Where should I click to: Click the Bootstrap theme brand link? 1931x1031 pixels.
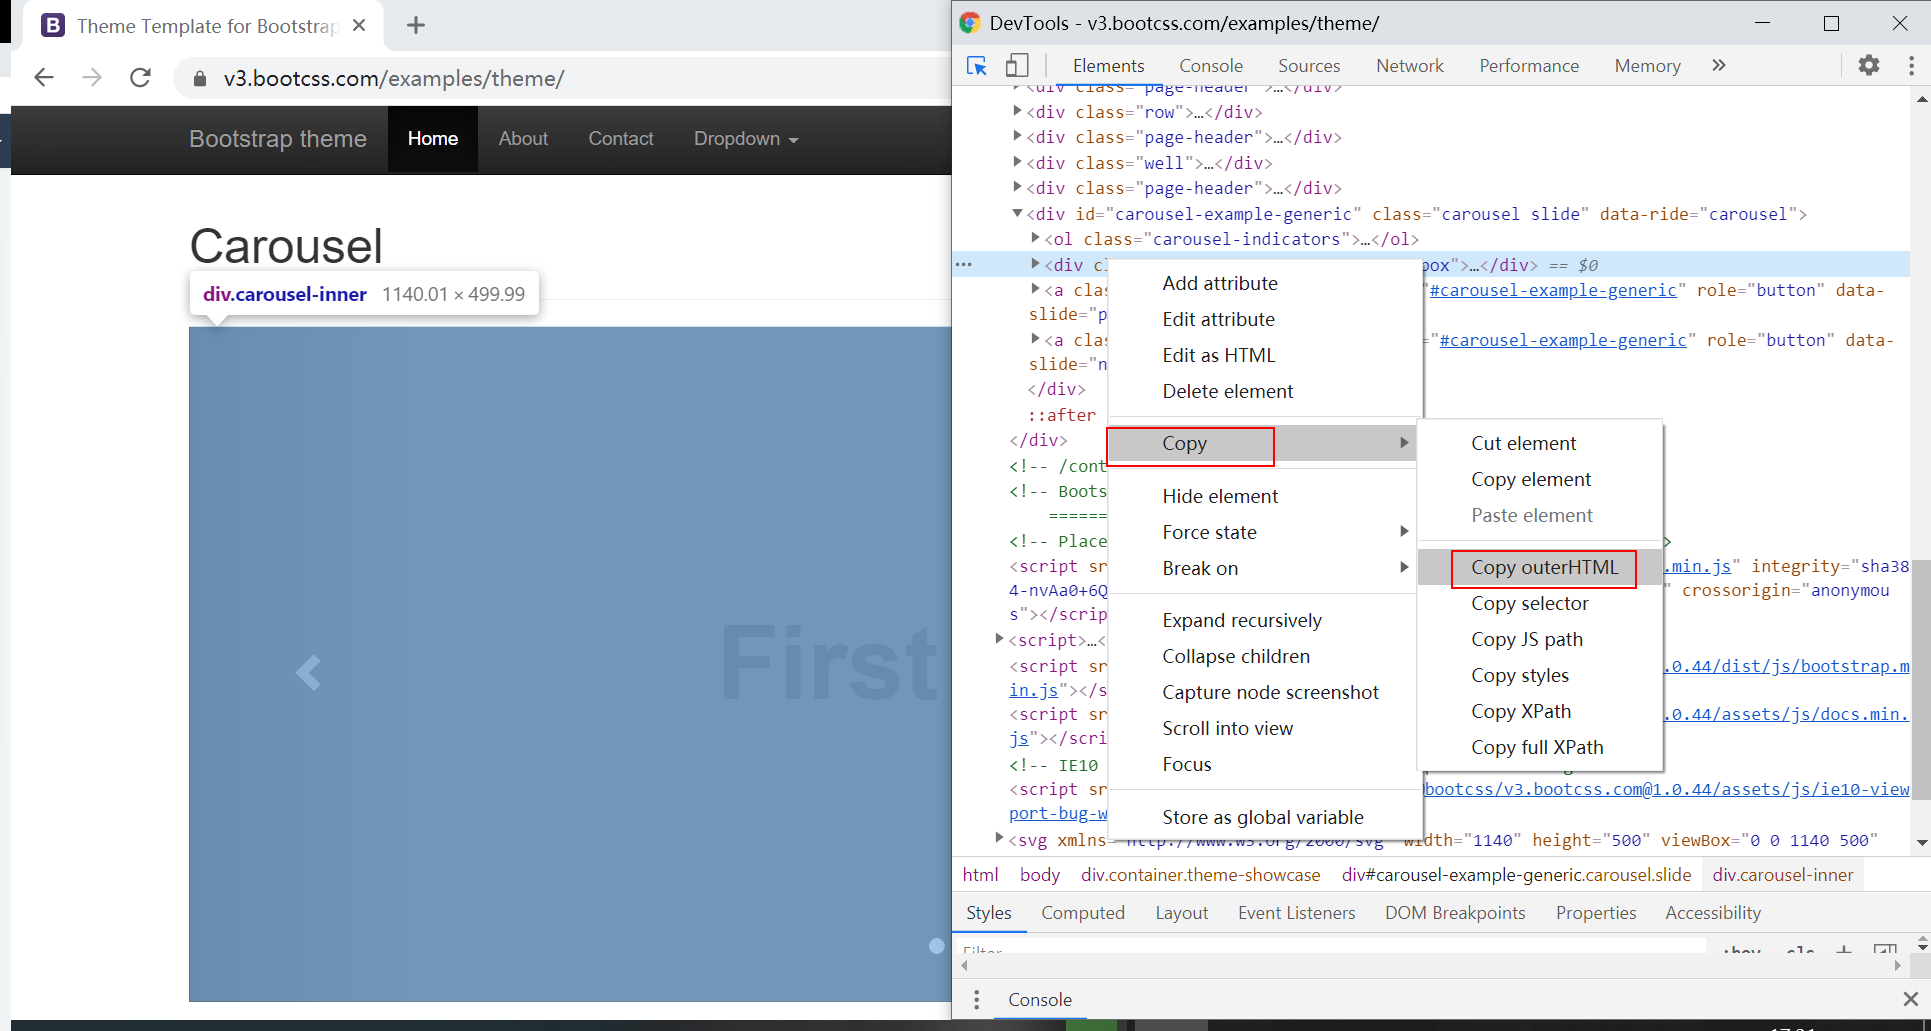pos(278,139)
